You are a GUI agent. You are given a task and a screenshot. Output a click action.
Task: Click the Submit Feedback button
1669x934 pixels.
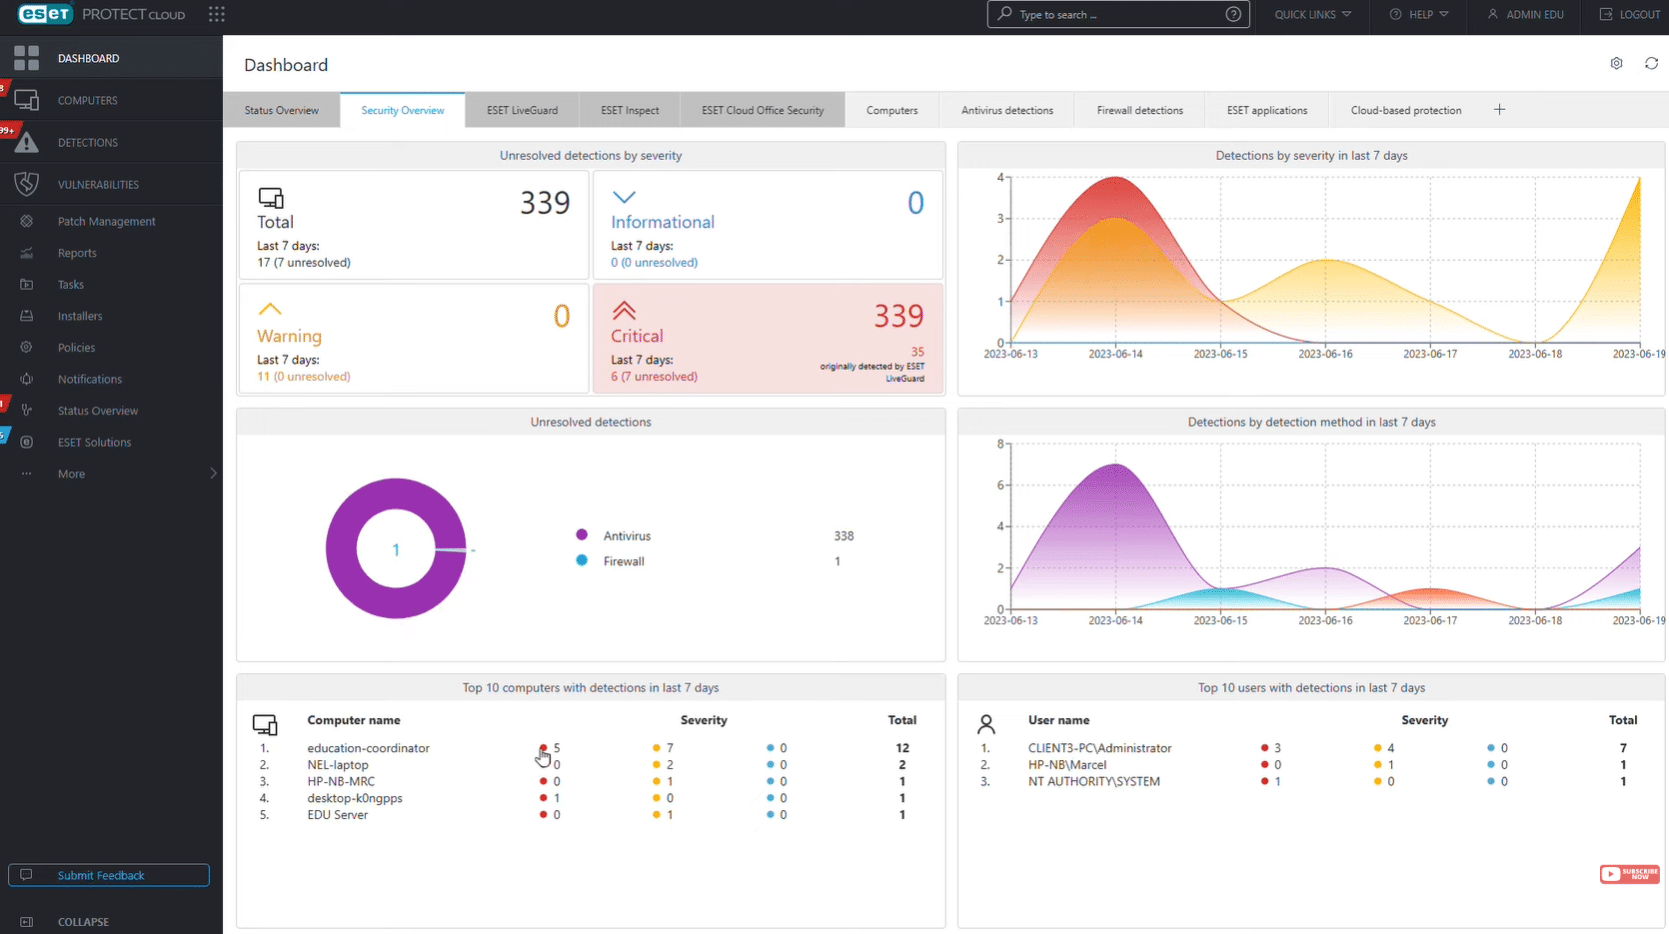pyautogui.click(x=109, y=875)
